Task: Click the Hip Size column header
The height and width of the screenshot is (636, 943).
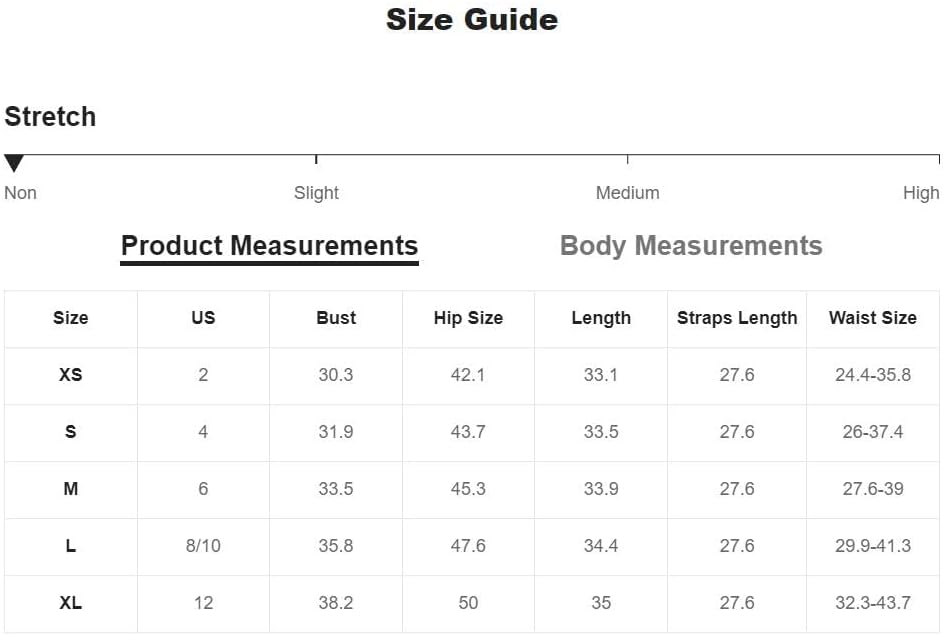Action: 468,317
